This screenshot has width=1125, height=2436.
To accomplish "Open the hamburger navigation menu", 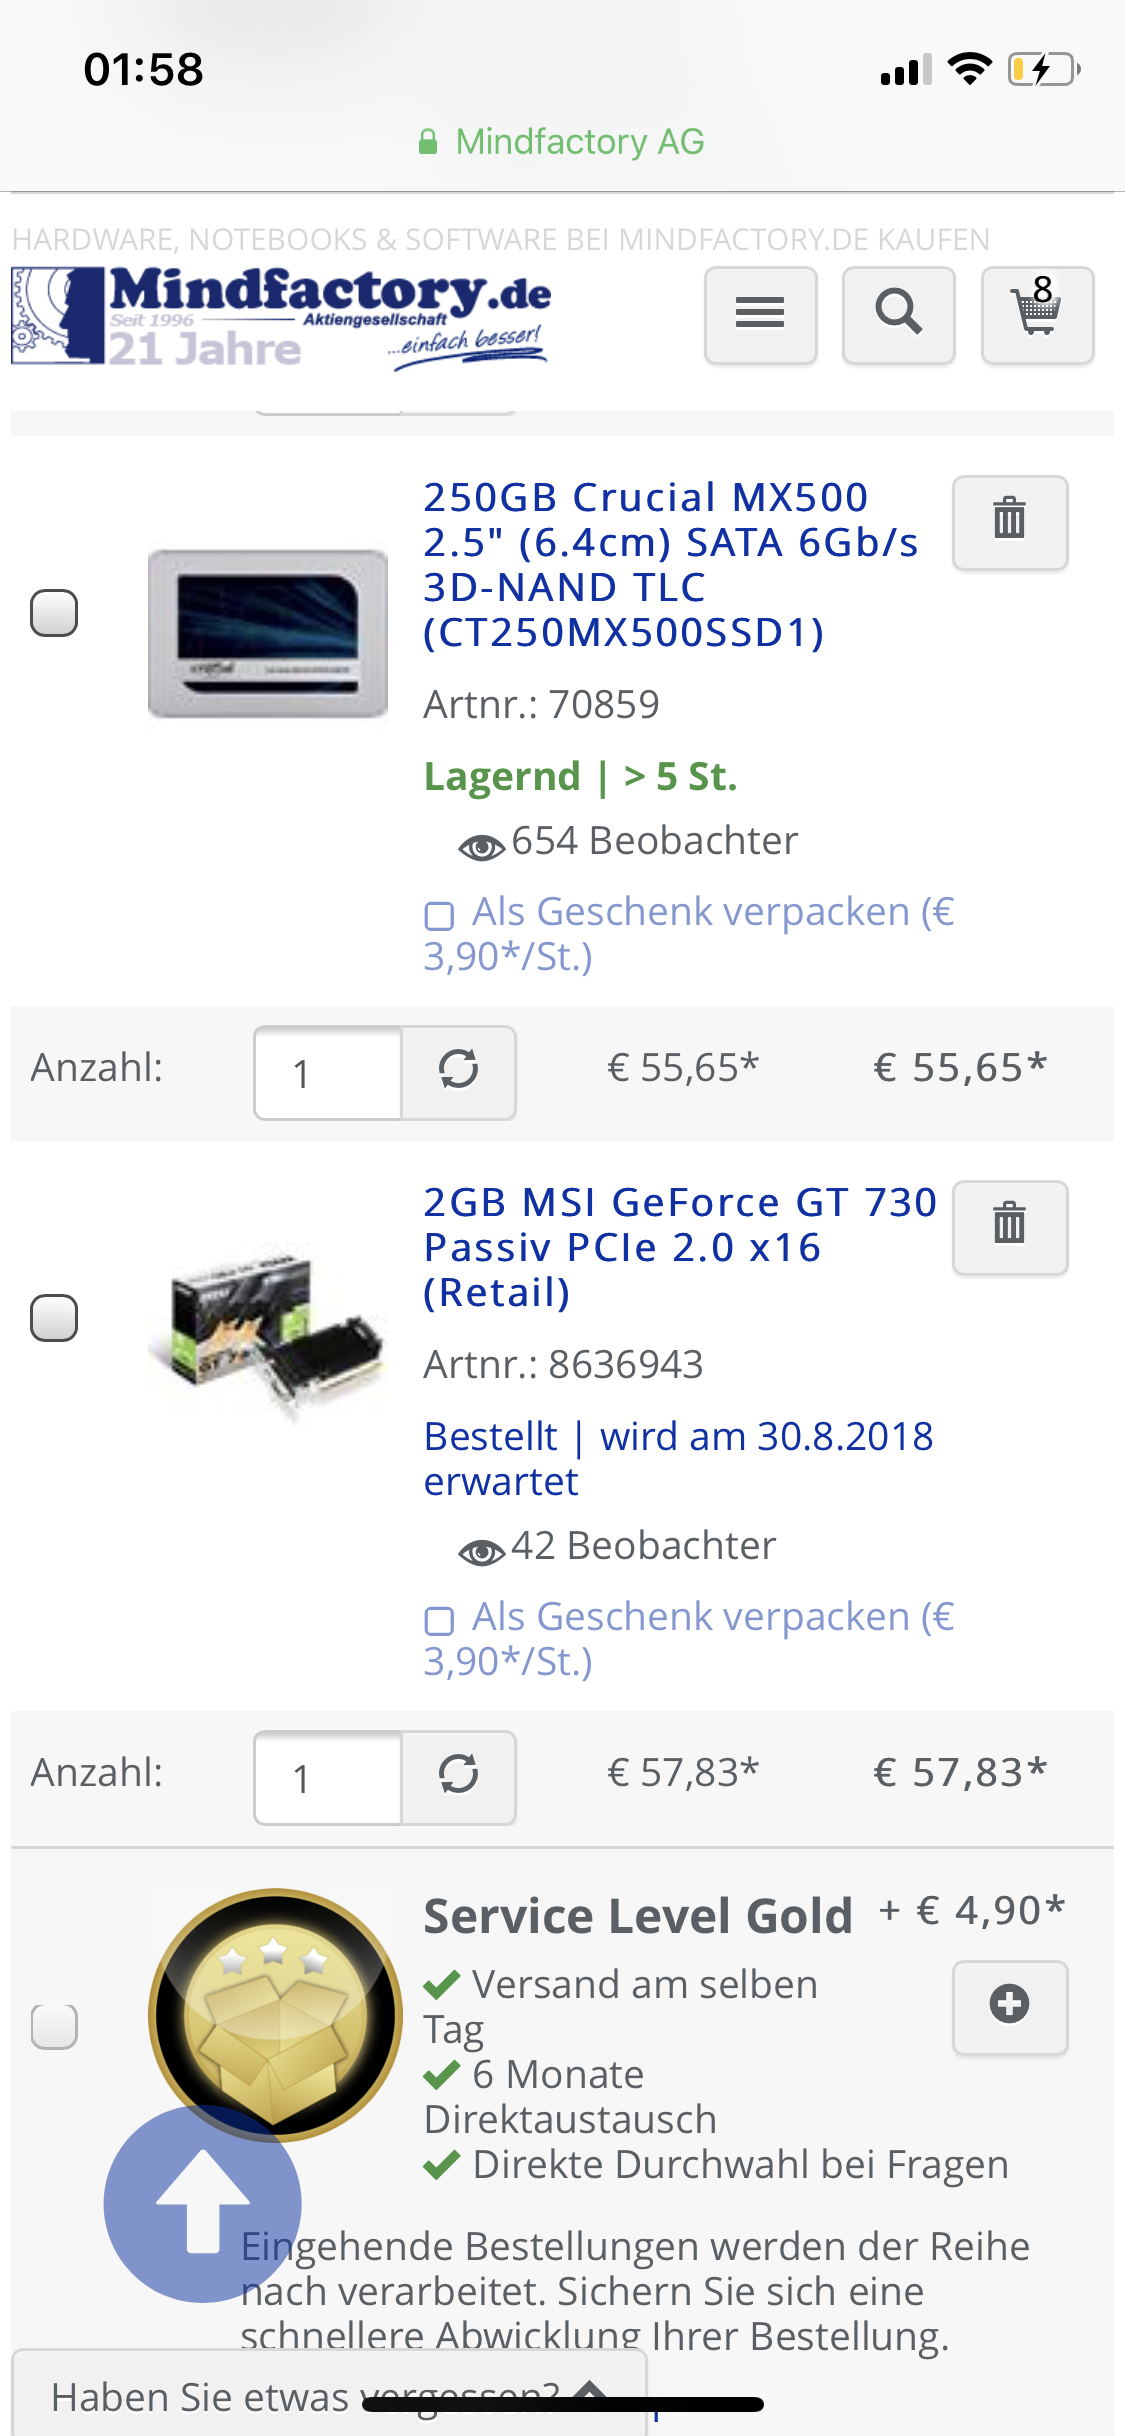I will 760,315.
